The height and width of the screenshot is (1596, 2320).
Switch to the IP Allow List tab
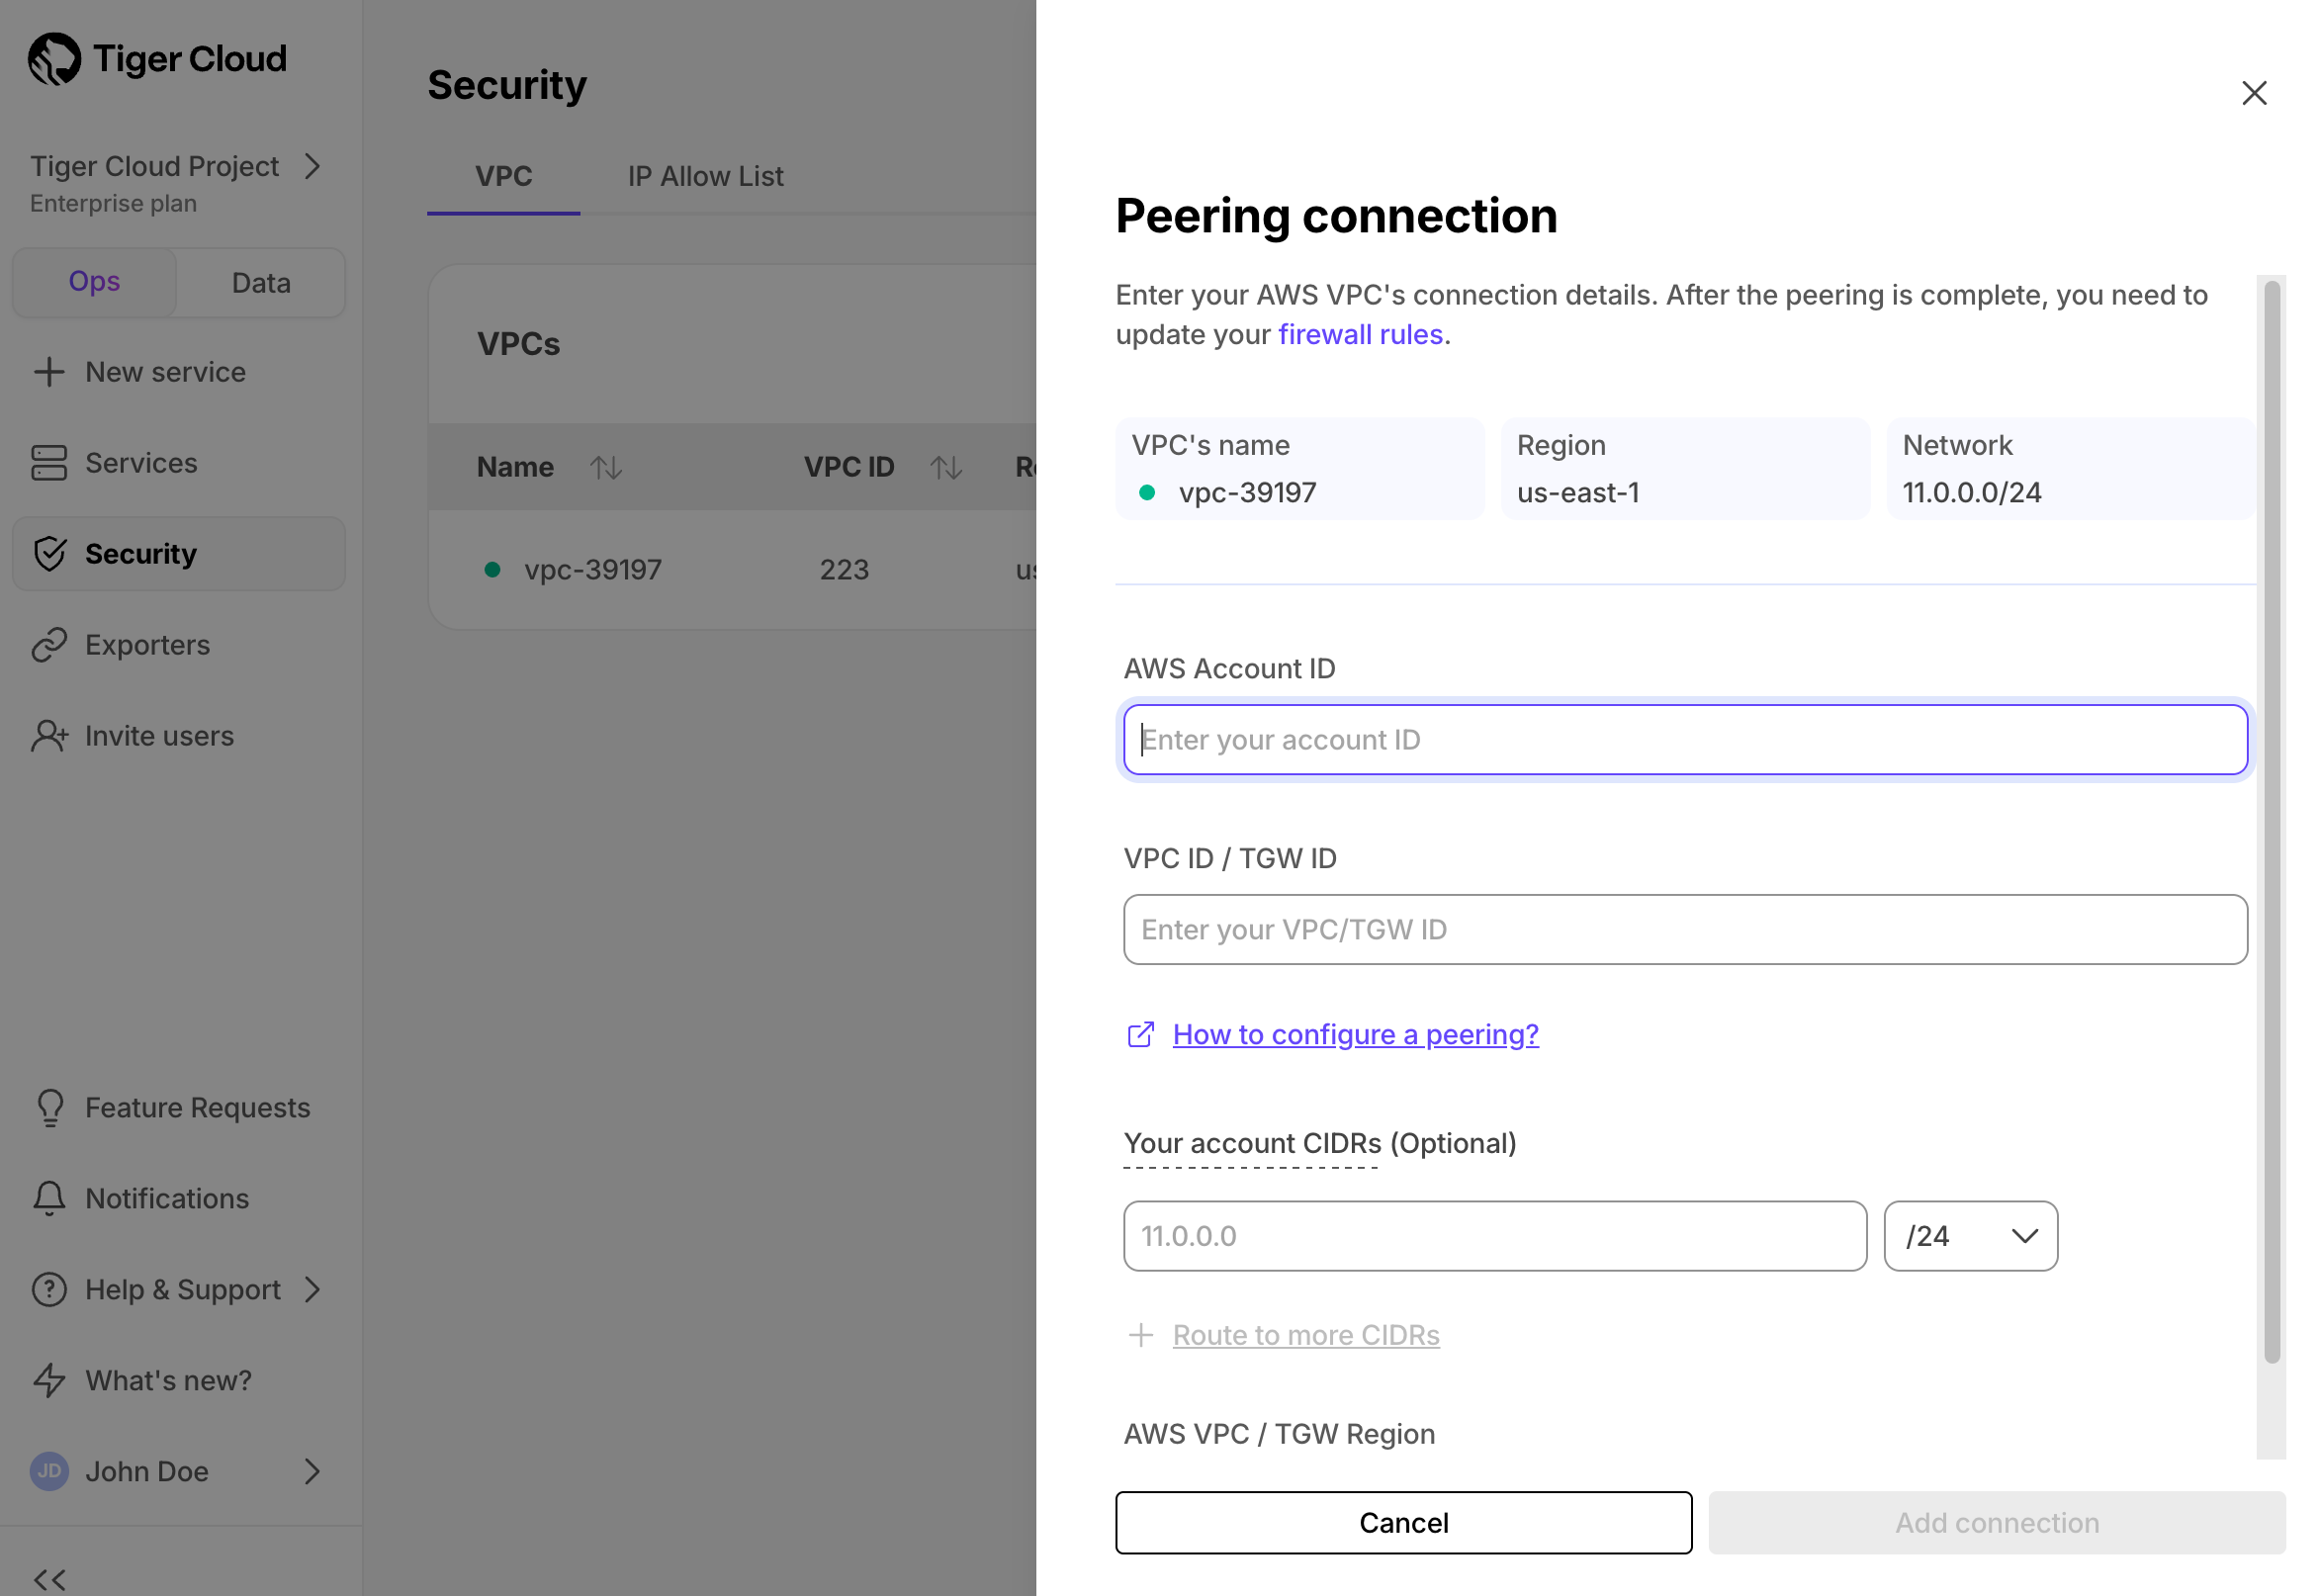click(706, 177)
